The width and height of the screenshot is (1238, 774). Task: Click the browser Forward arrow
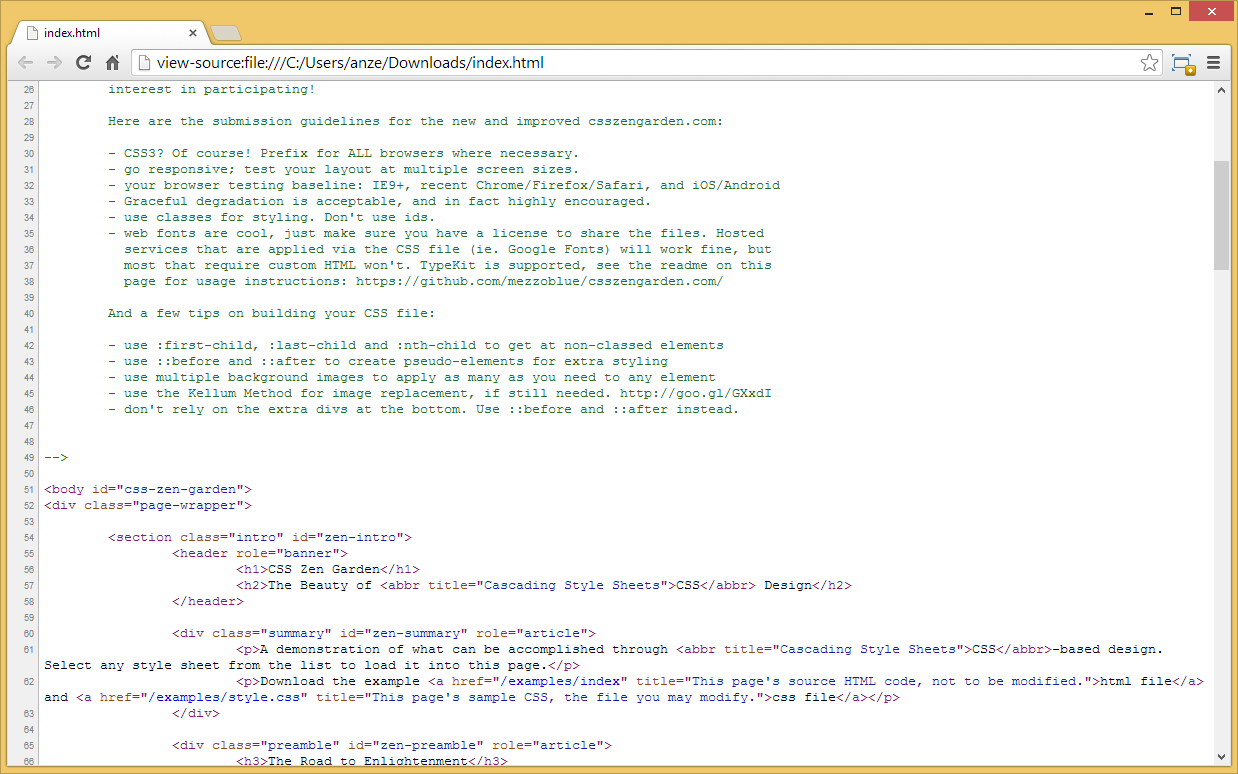pos(54,63)
